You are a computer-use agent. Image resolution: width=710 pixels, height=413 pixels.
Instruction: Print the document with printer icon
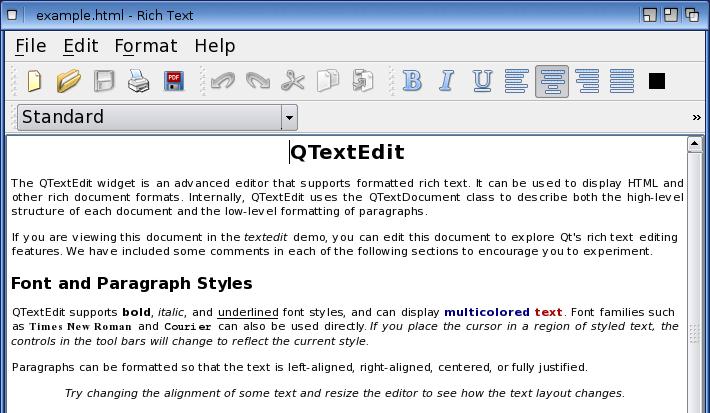139,82
